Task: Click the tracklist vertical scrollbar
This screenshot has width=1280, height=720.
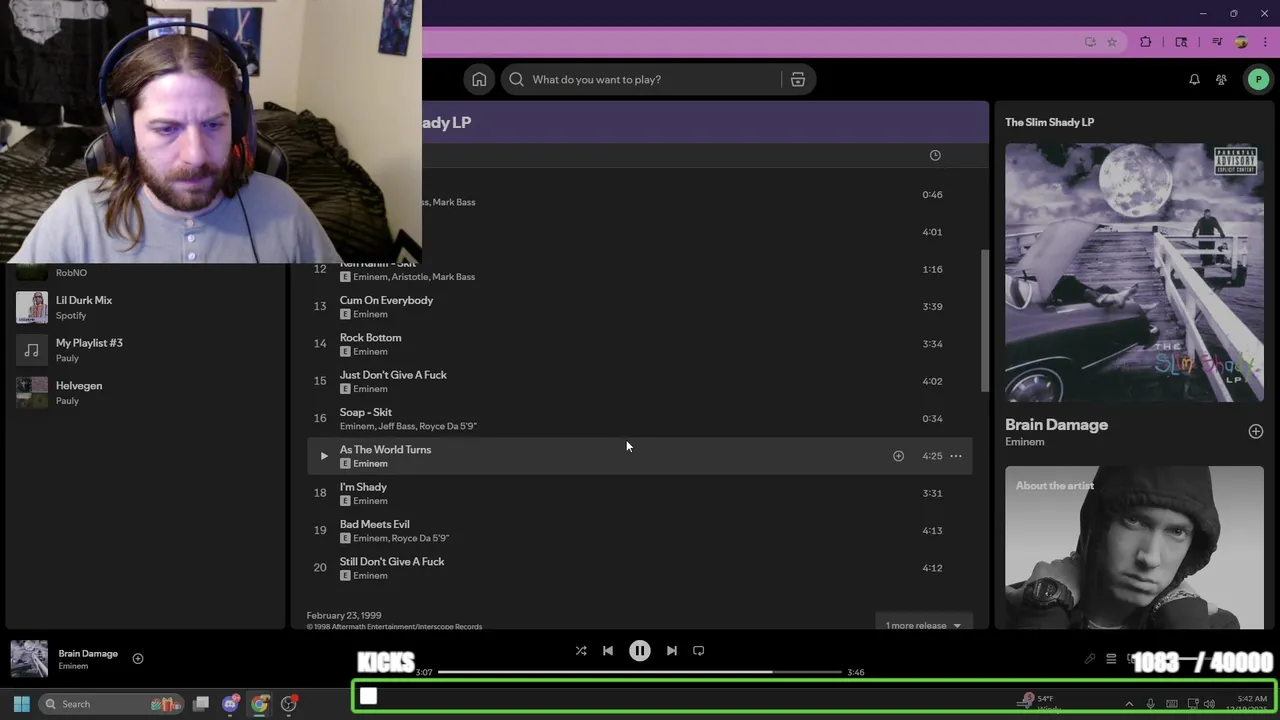Action: click(x=984, y=320)
